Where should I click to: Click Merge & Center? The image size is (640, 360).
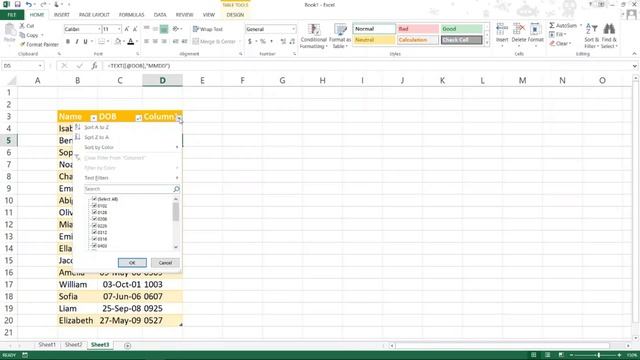(215, 42)
